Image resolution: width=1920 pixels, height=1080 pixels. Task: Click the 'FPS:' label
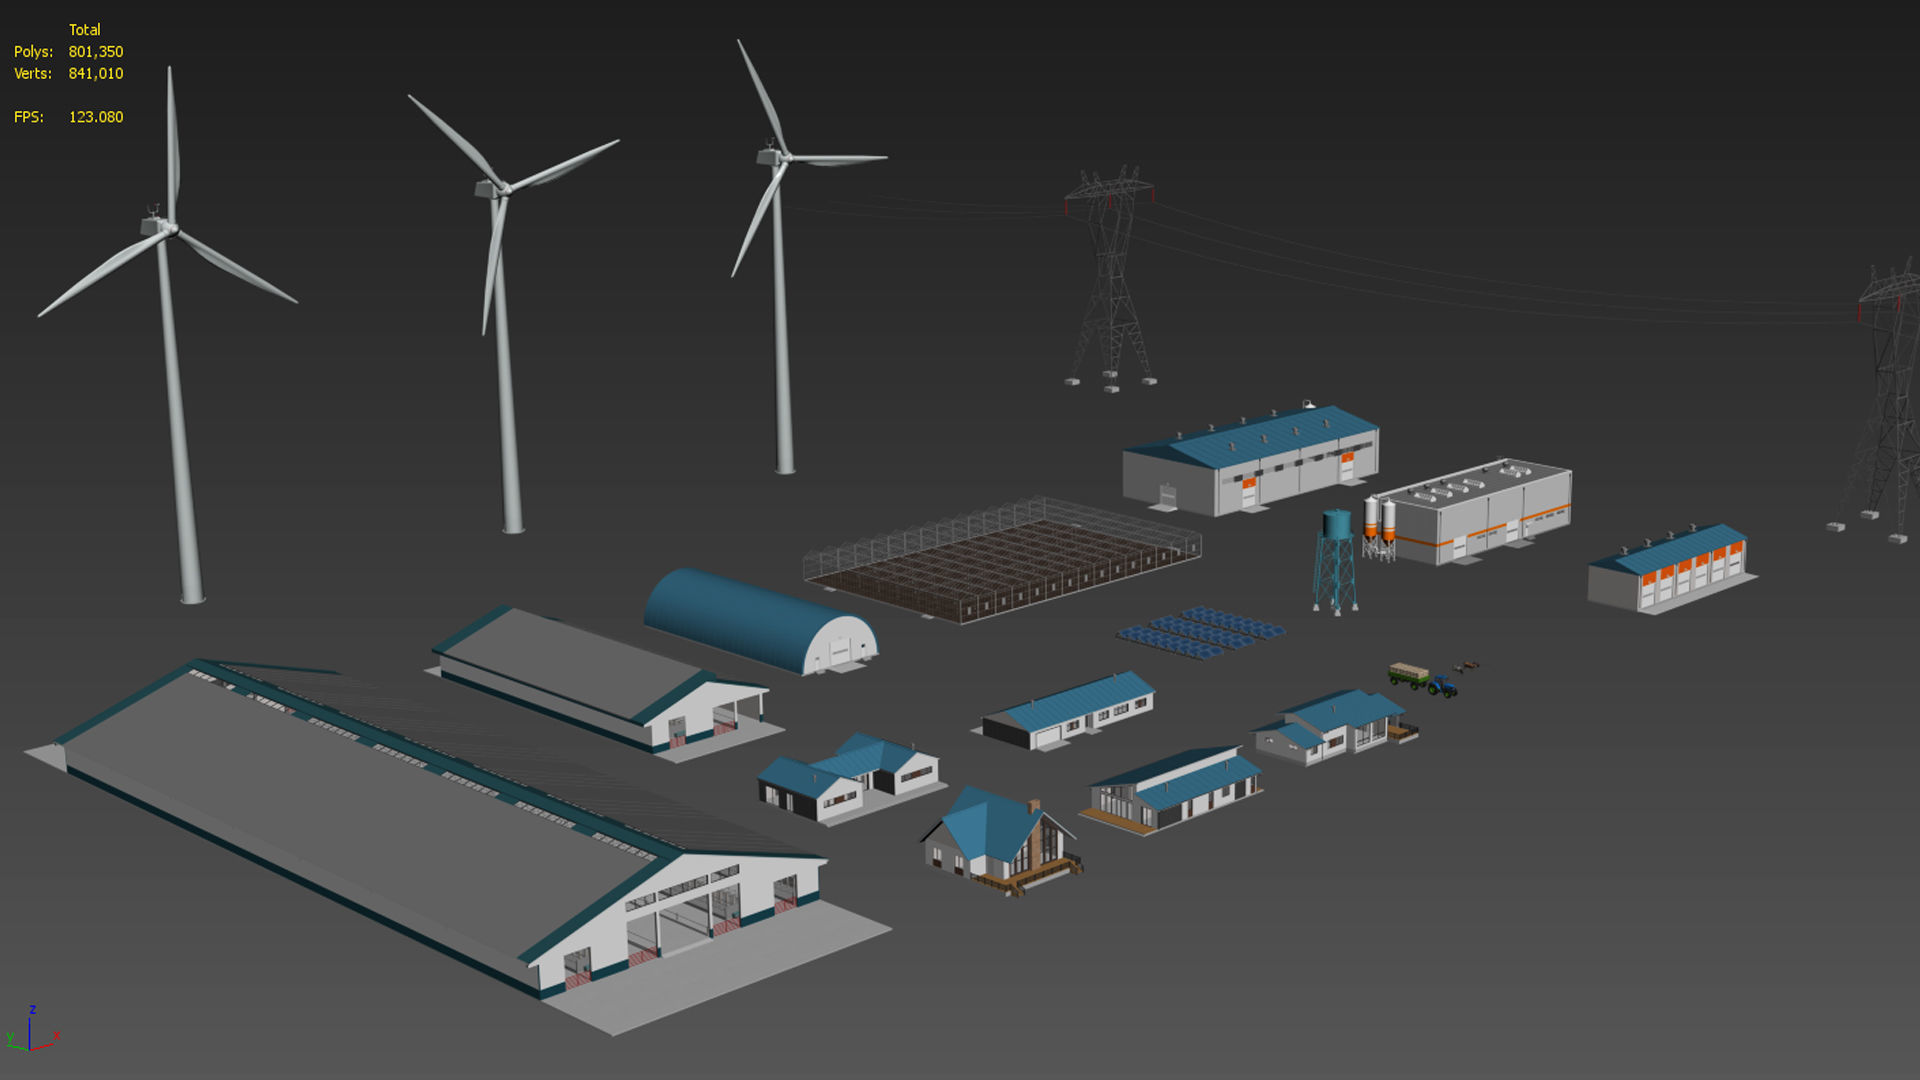[29, 117]
